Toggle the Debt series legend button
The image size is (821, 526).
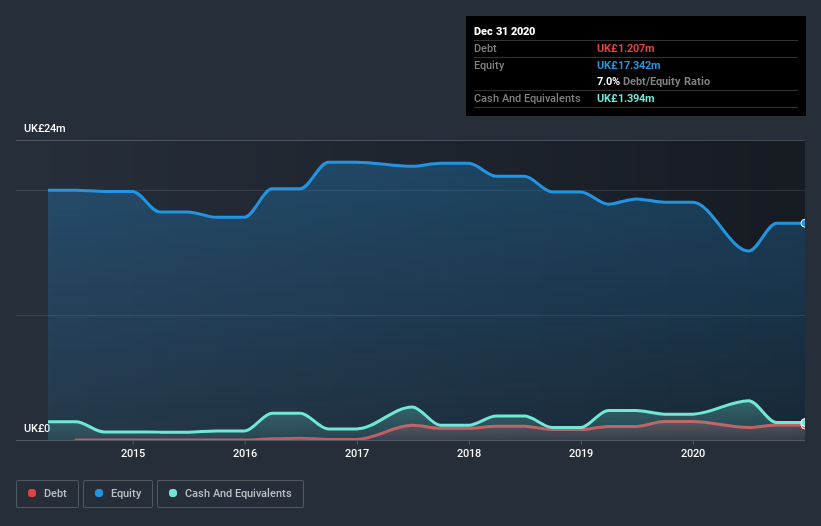[48, 494]
